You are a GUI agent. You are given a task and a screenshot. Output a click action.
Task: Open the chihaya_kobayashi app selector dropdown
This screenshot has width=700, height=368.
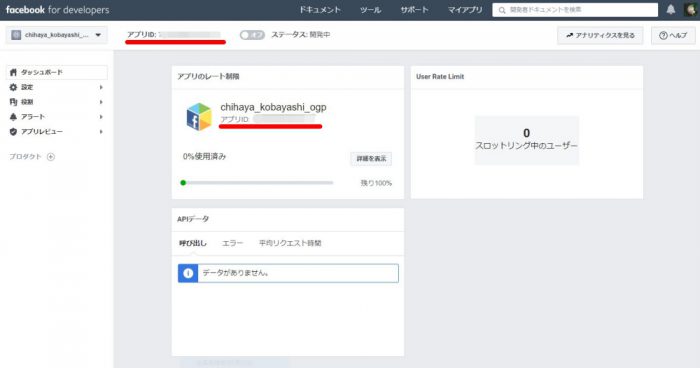[56, 35]
